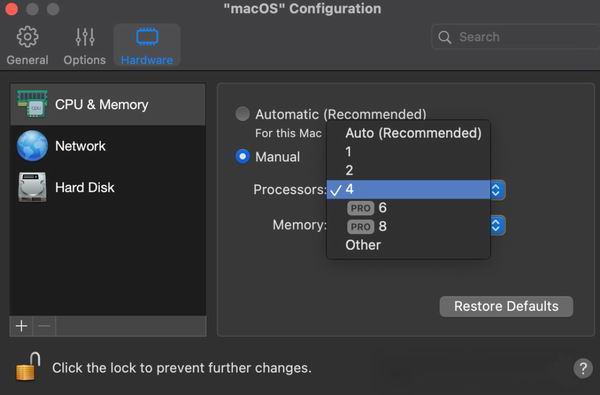The height and width of the screenshot is (395, 600).
Task: Expand the Memory dropdown arrows
Action: [x=496, y=225]
